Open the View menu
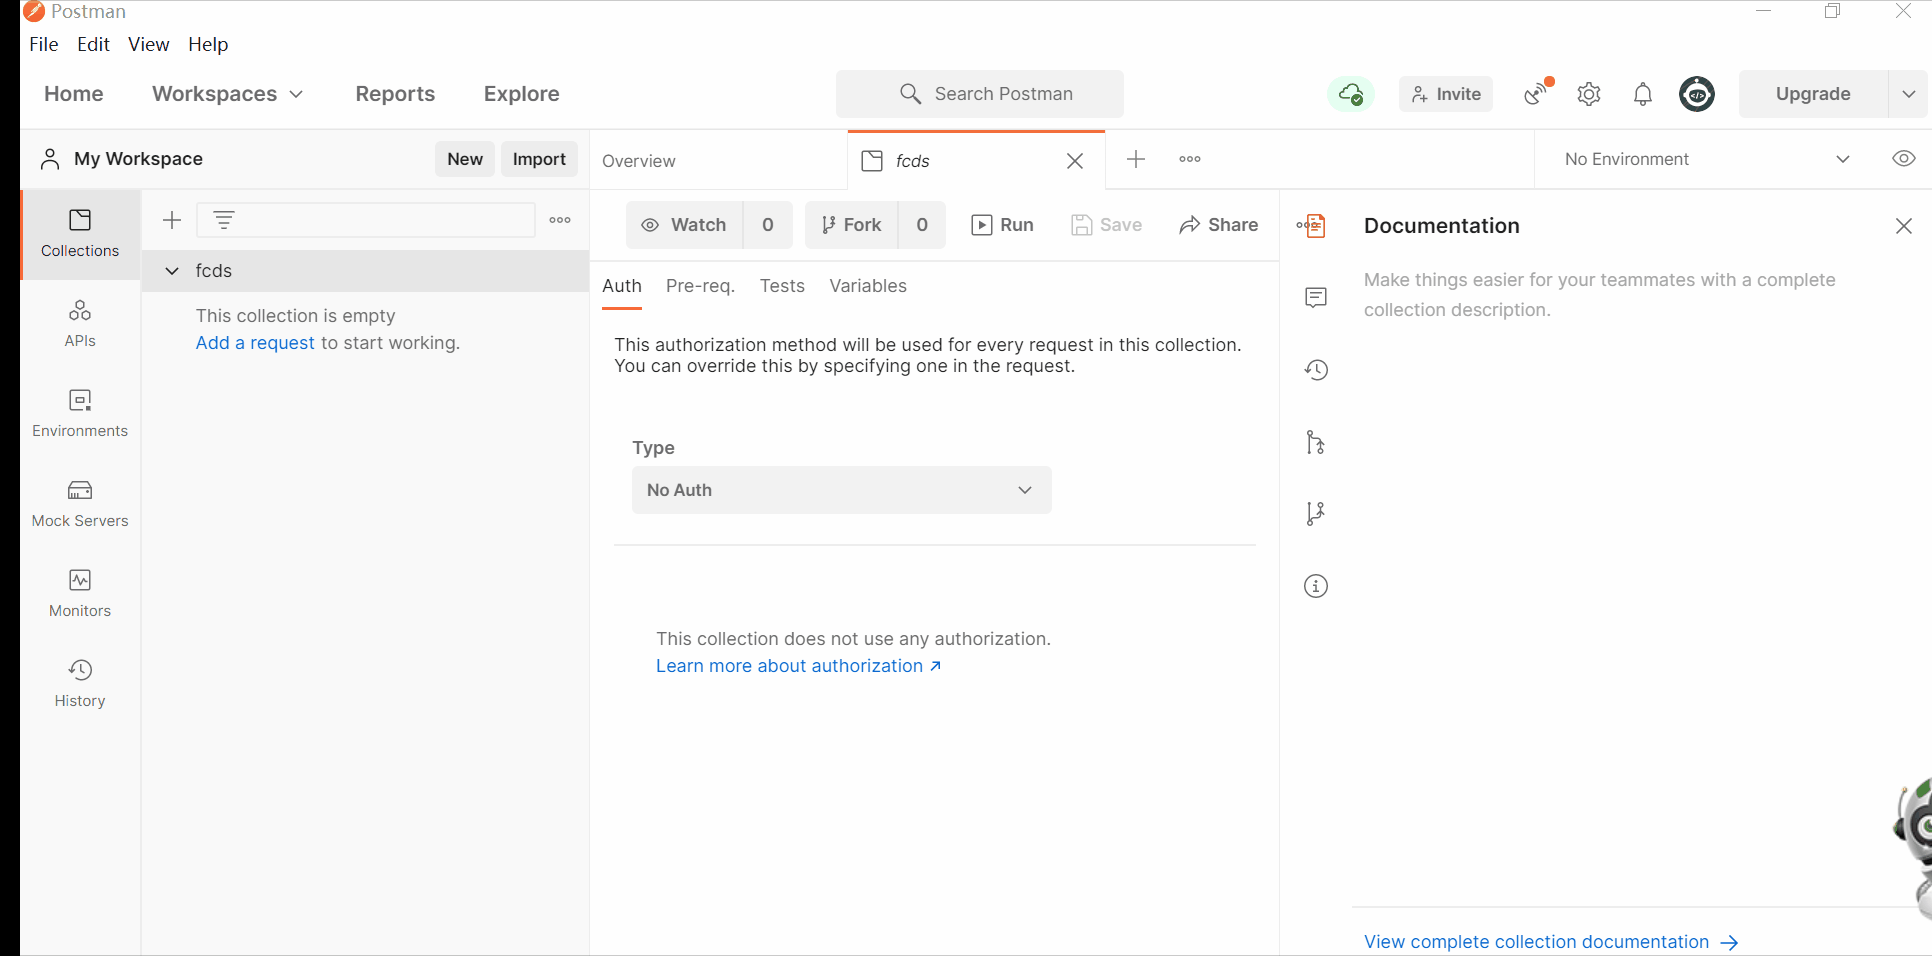The height and width of the screenshot is (956, 1932). [x=149, y=44]
